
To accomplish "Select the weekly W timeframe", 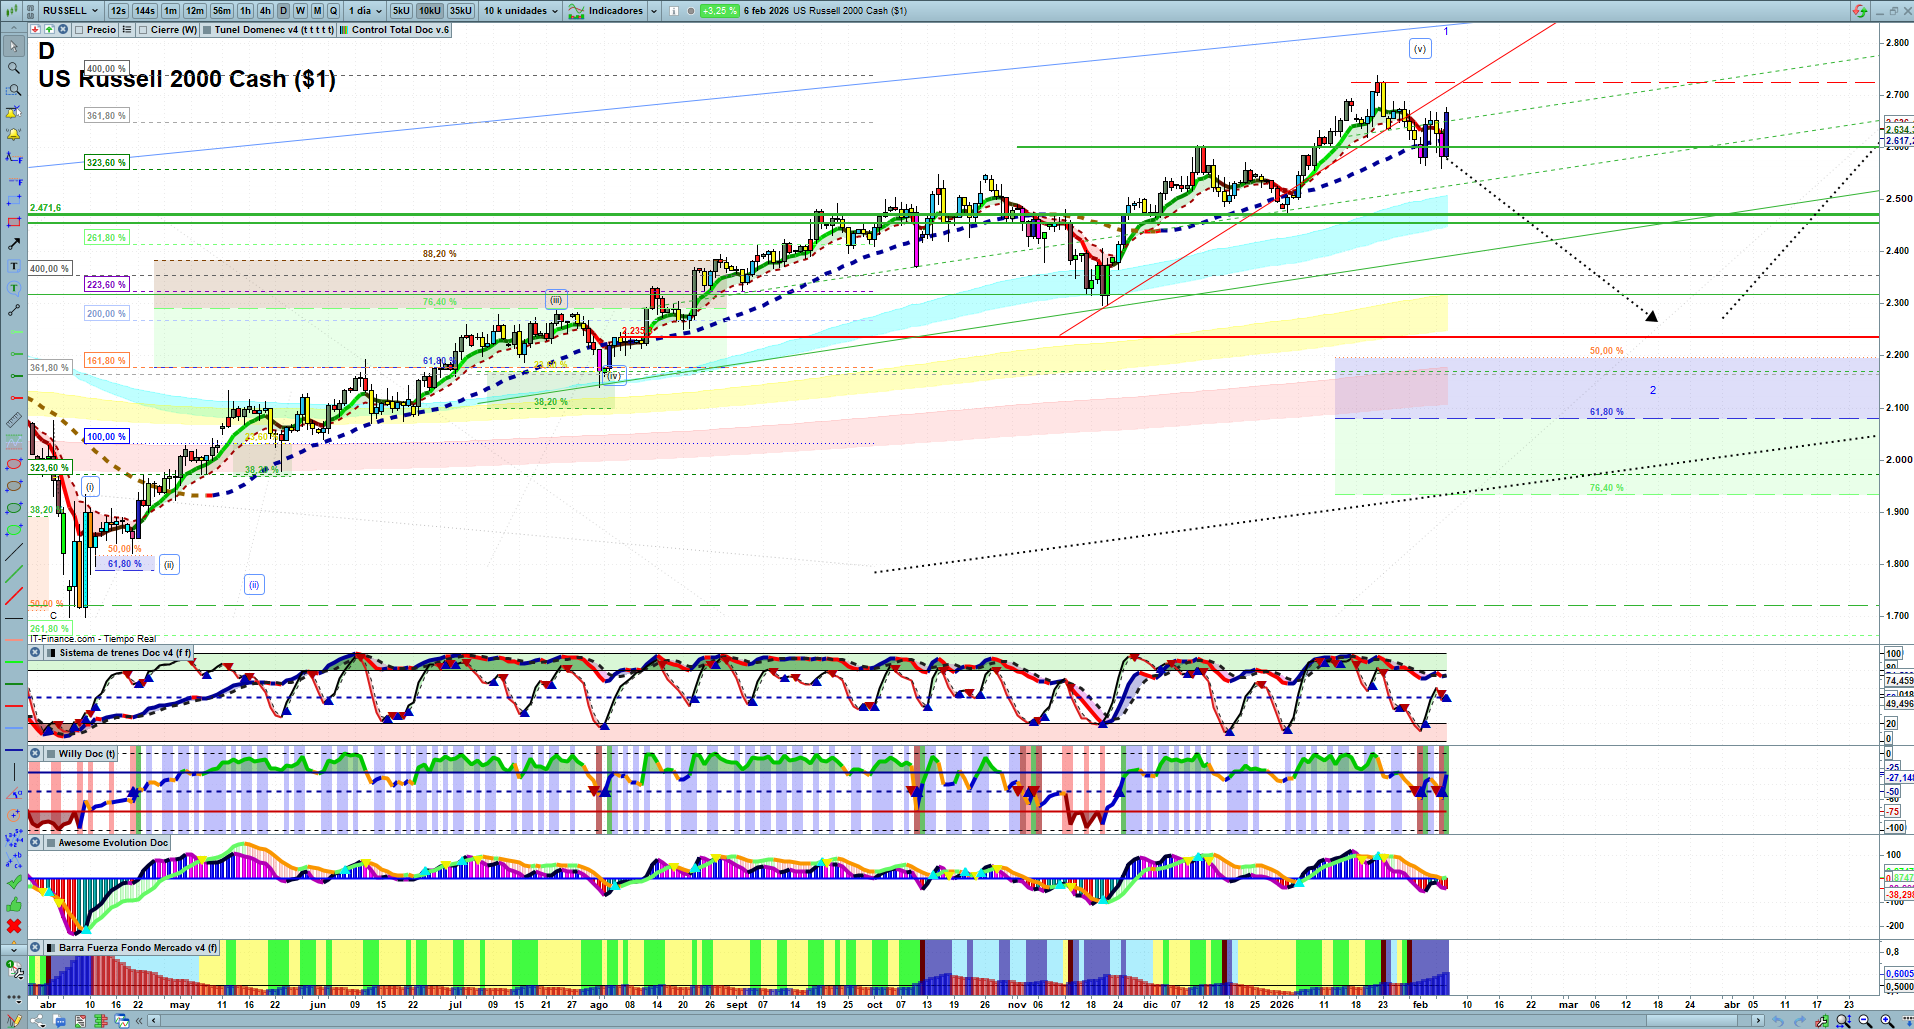I will pos(300,11).
